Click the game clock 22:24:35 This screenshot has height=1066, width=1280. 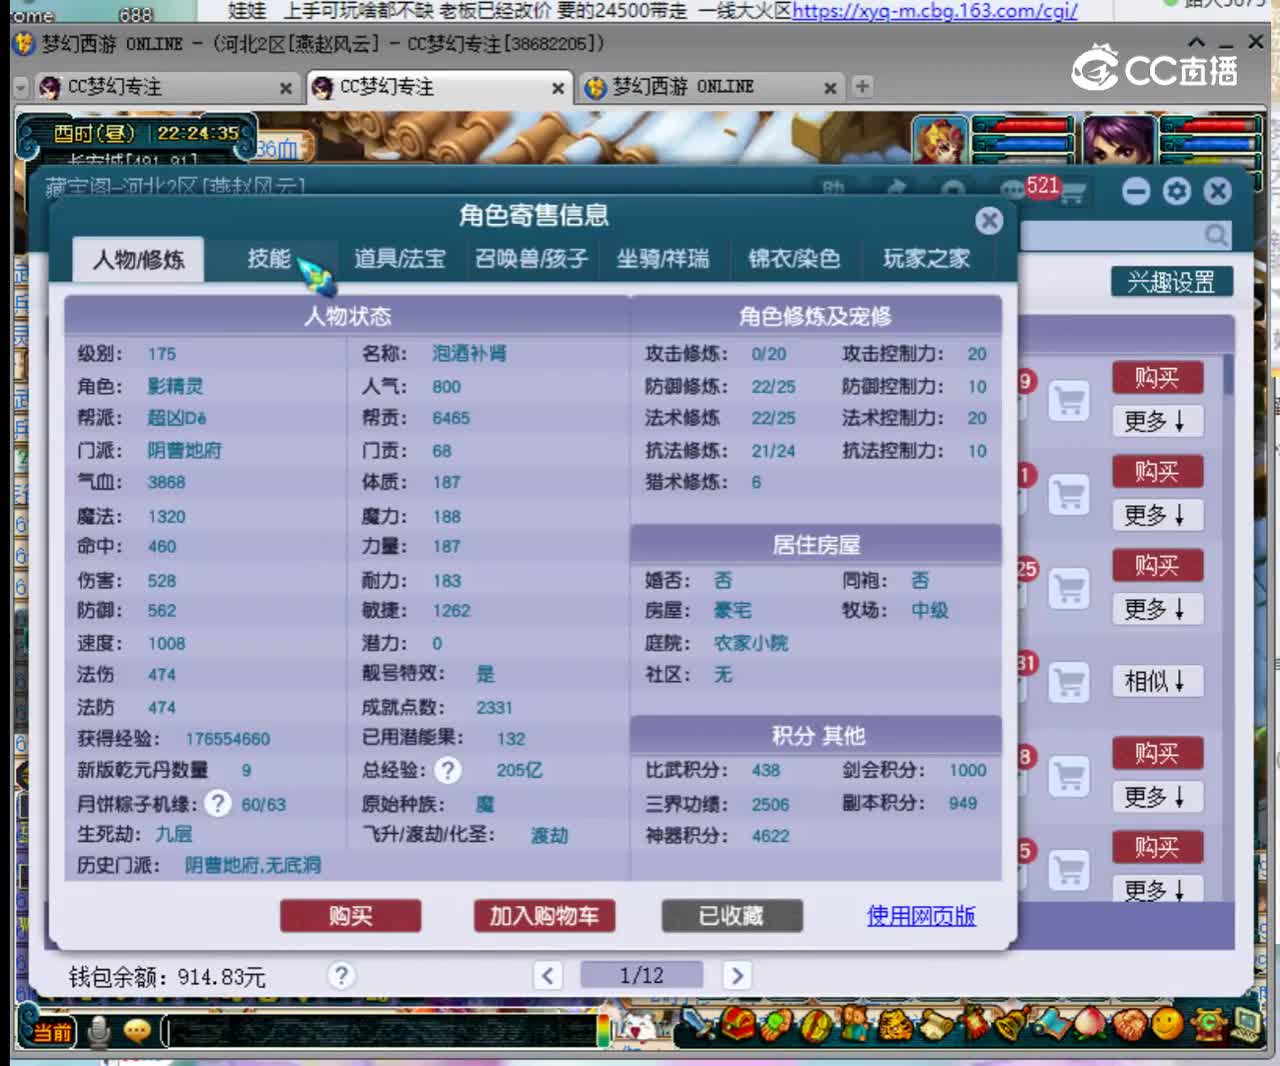pyautogui.click(x=198, y=133)
